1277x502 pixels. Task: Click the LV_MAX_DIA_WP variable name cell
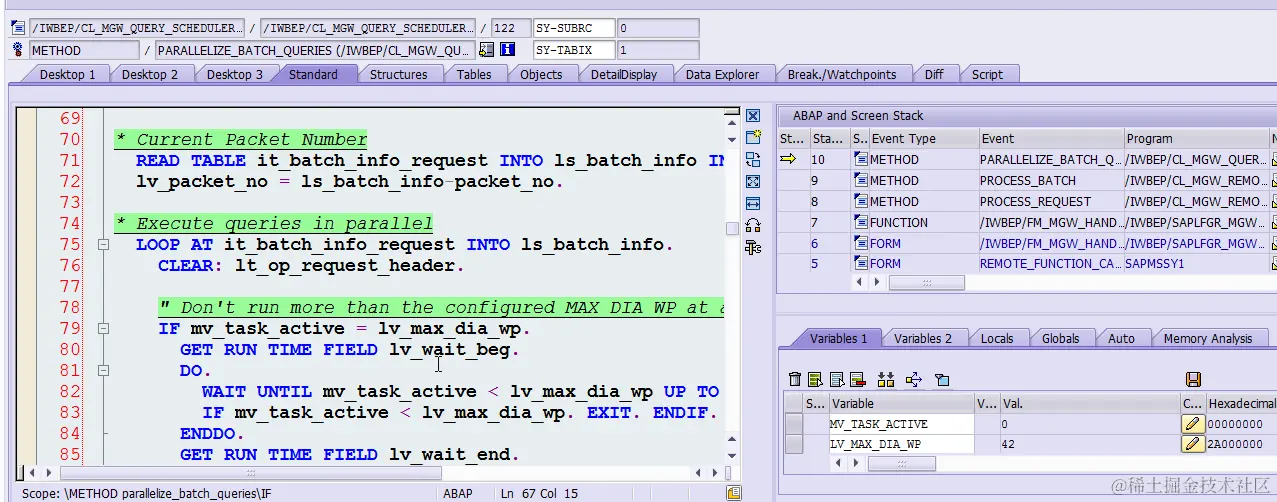tap(901, 444)
